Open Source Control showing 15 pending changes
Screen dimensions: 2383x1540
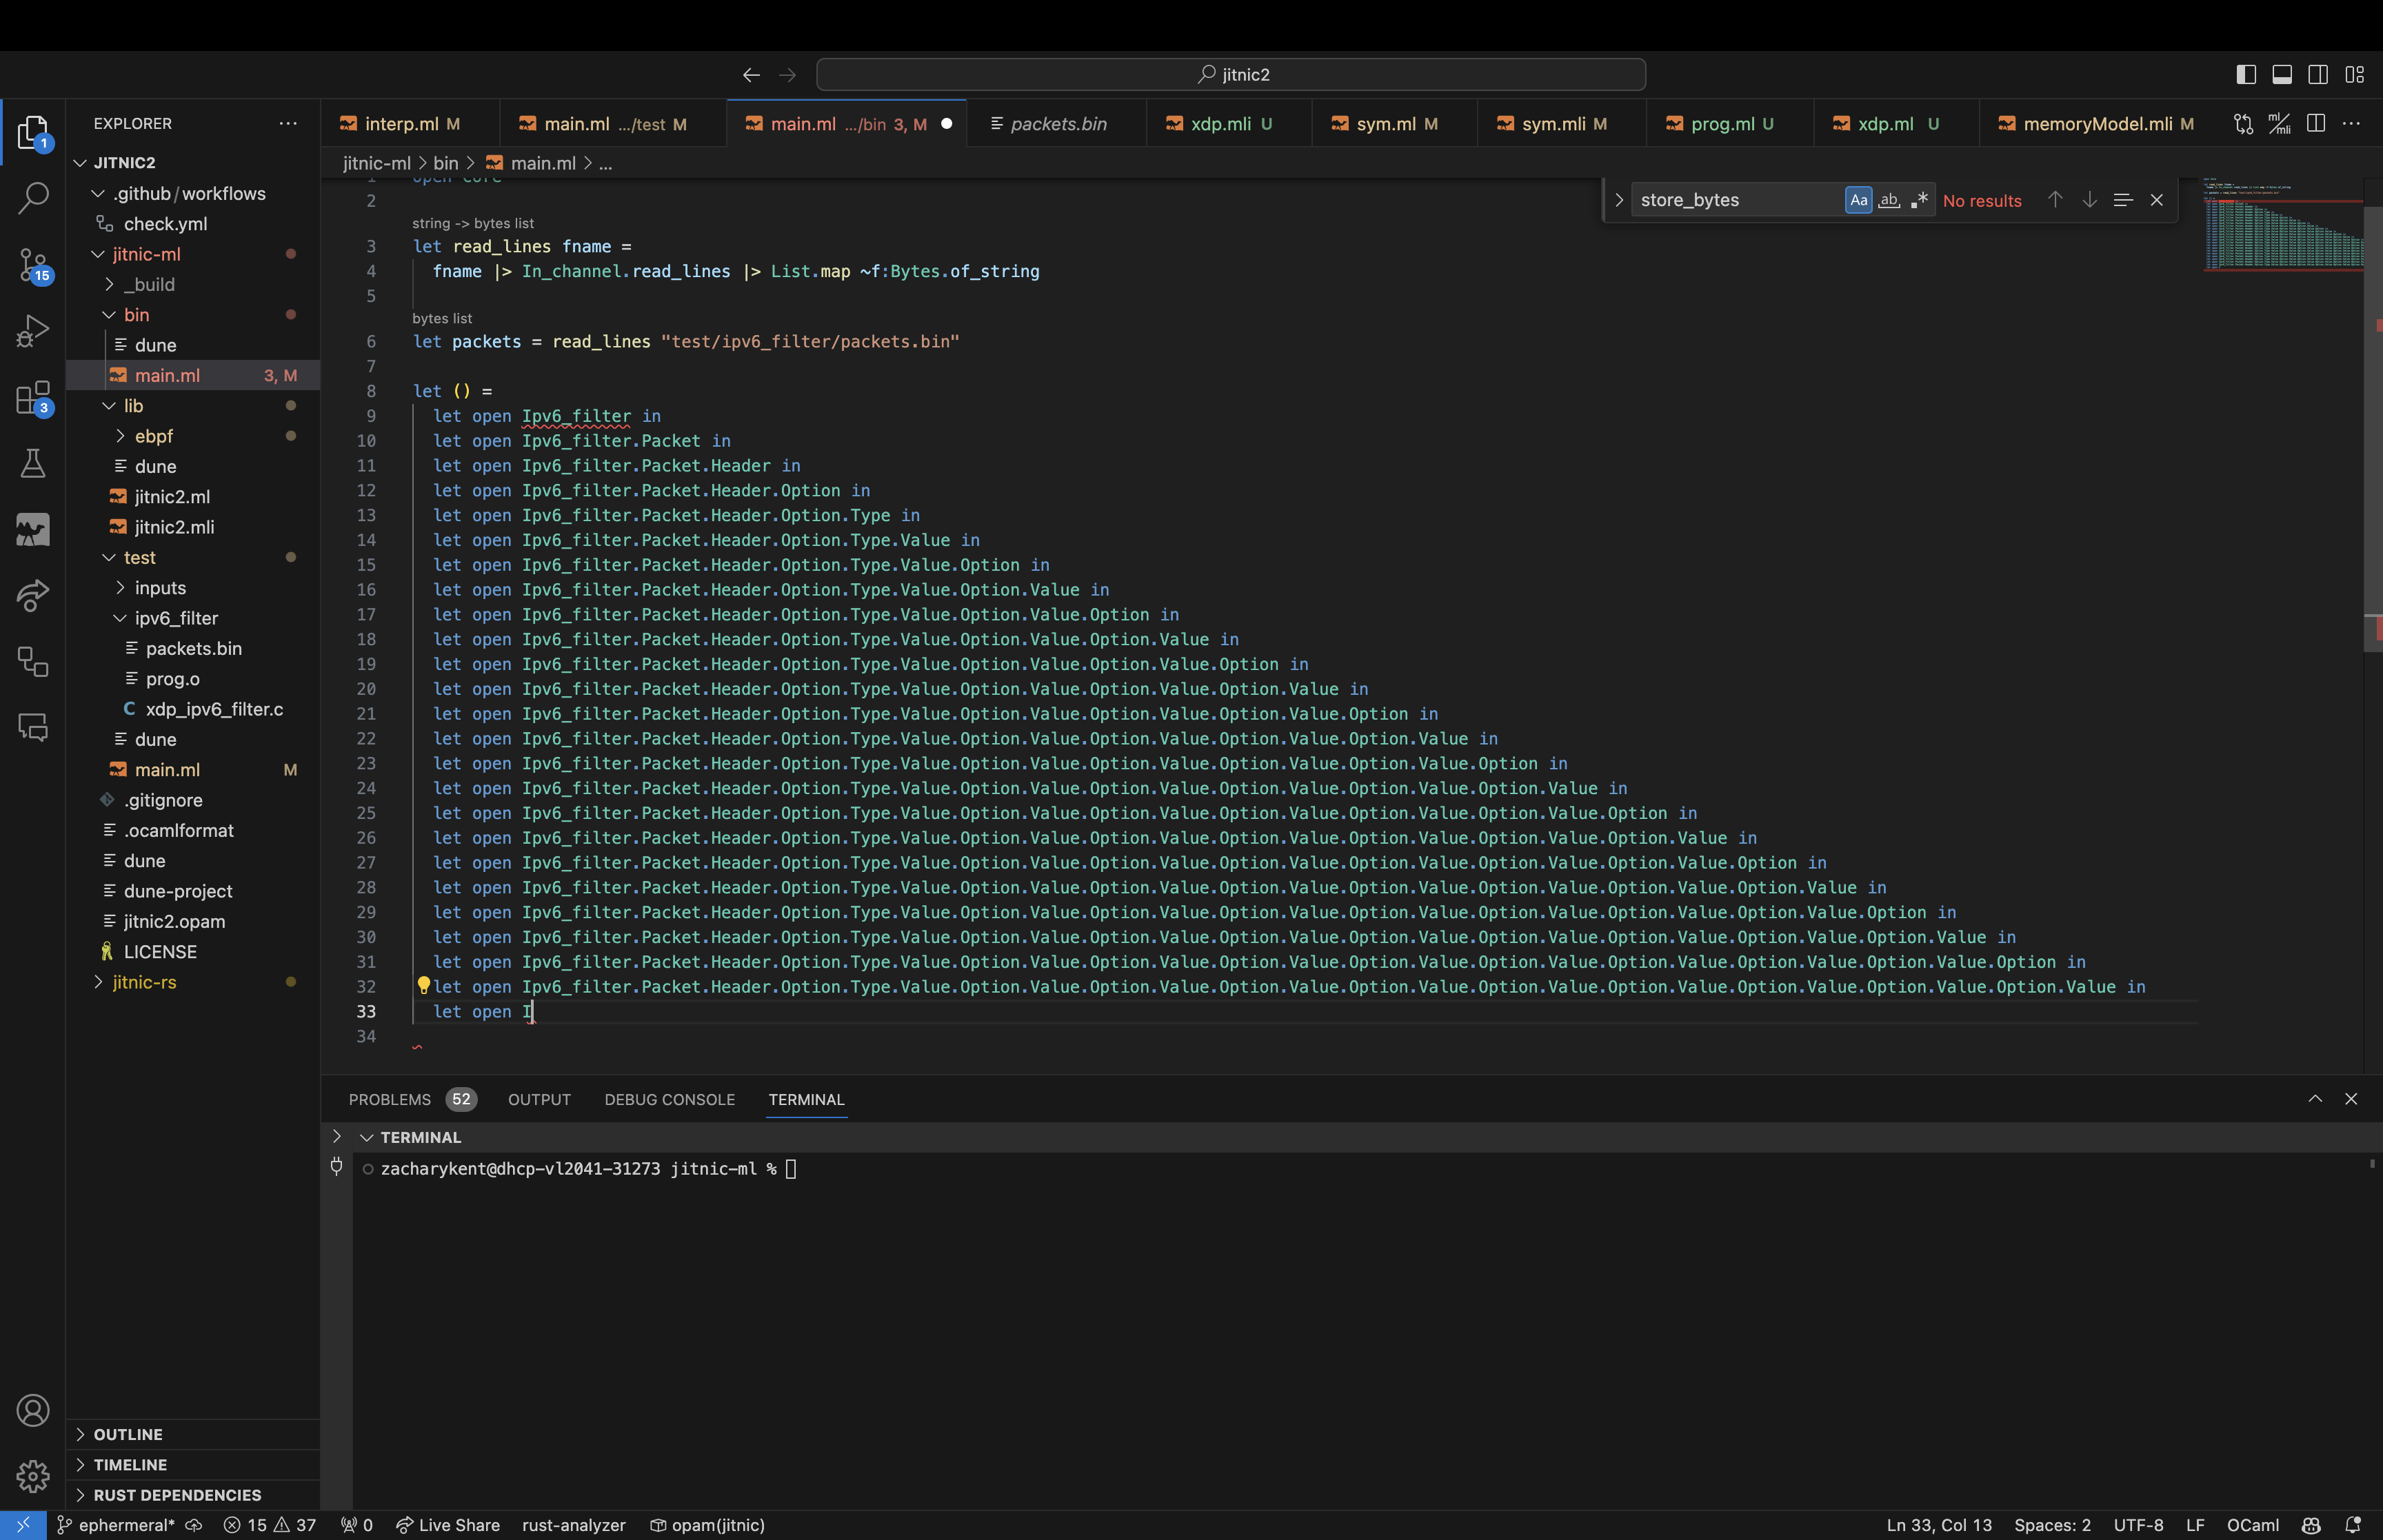tap(33, 265)
